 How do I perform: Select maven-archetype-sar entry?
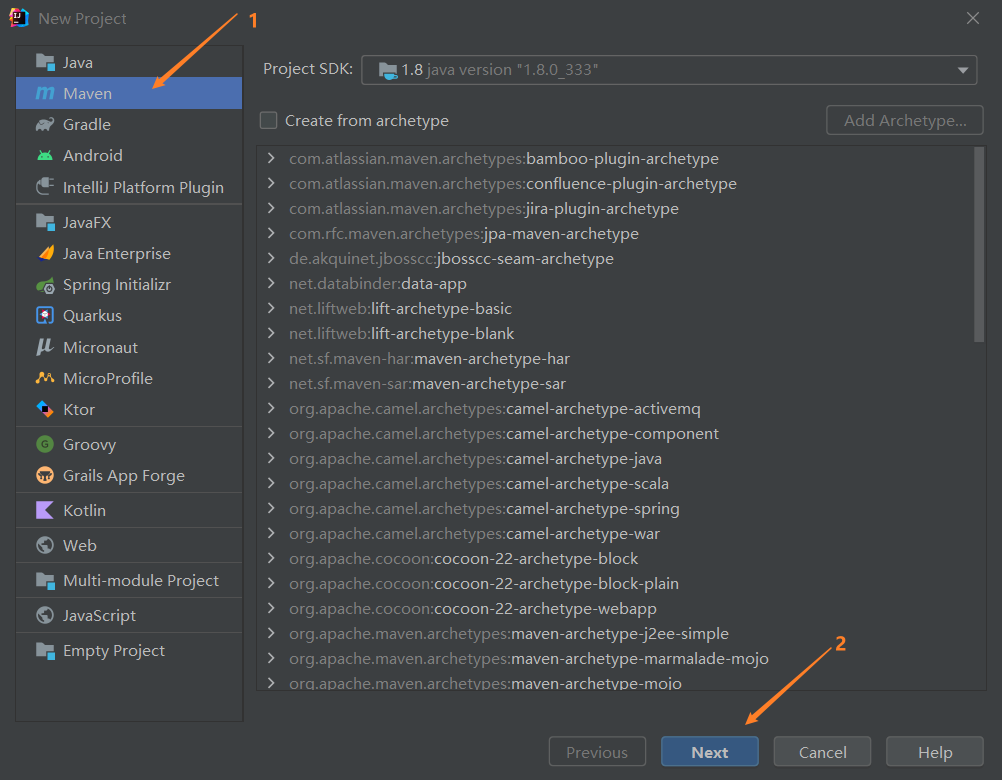428,383
